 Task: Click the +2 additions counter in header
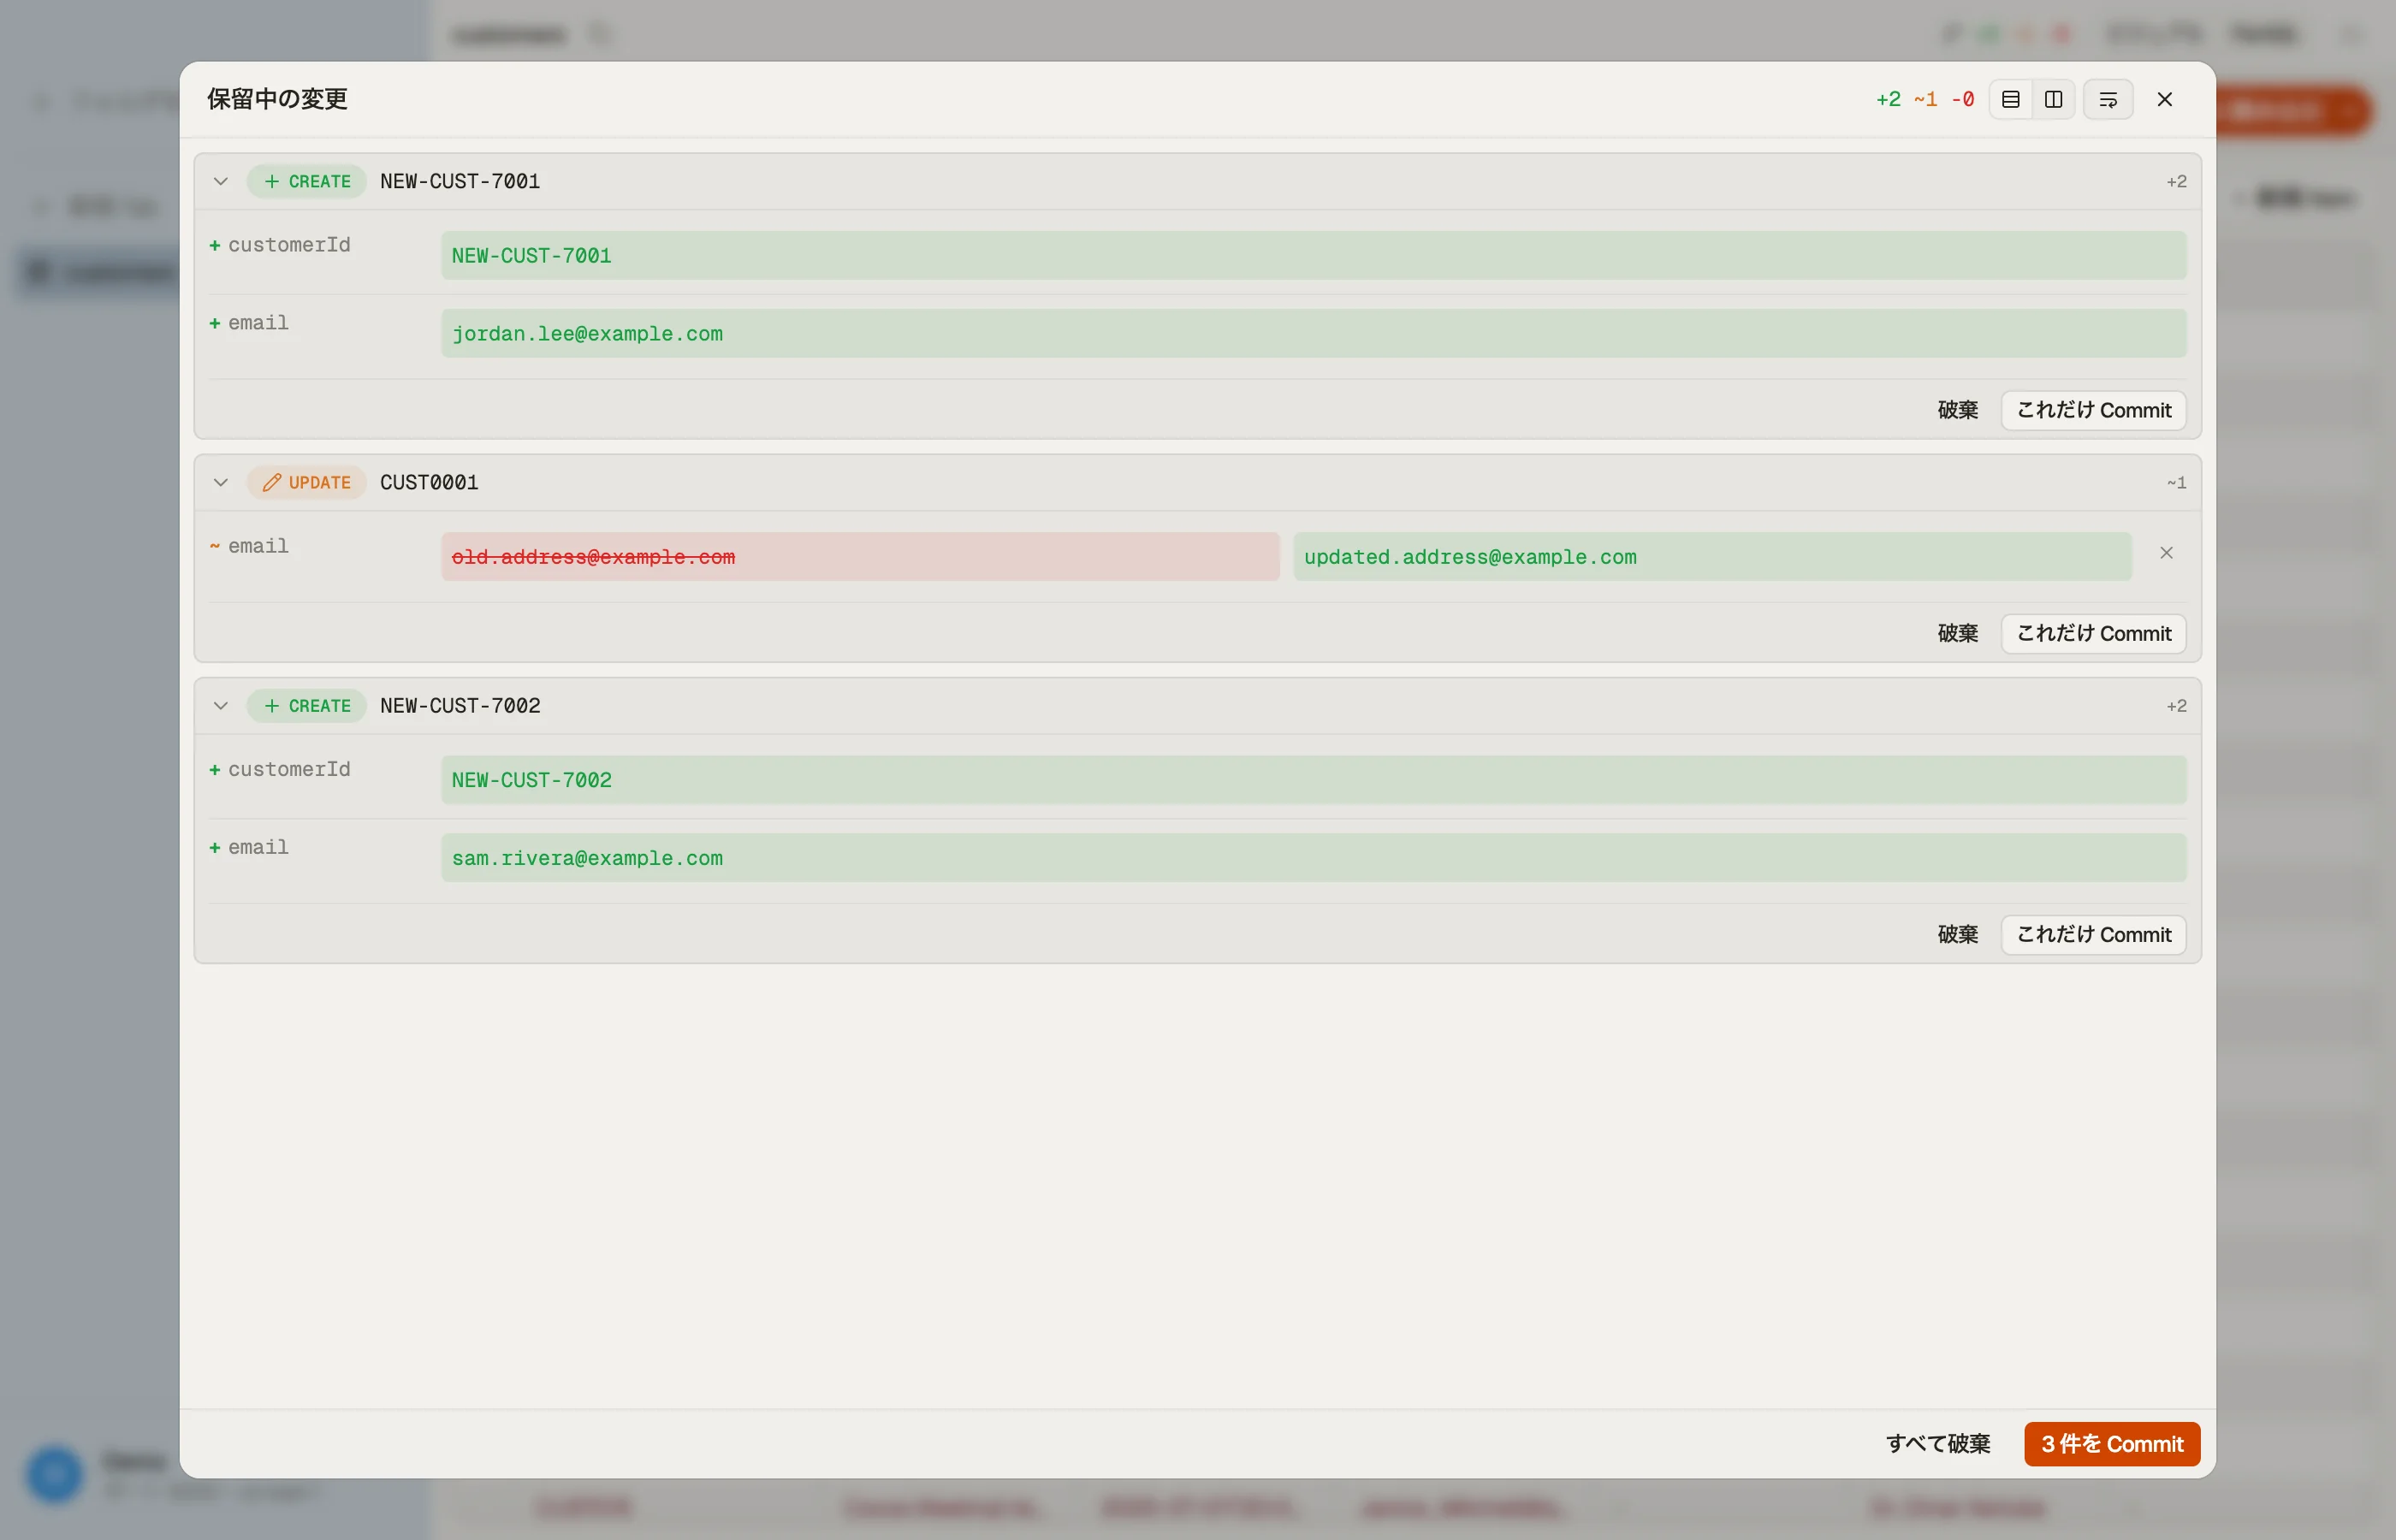click(x=1888, y=99)
